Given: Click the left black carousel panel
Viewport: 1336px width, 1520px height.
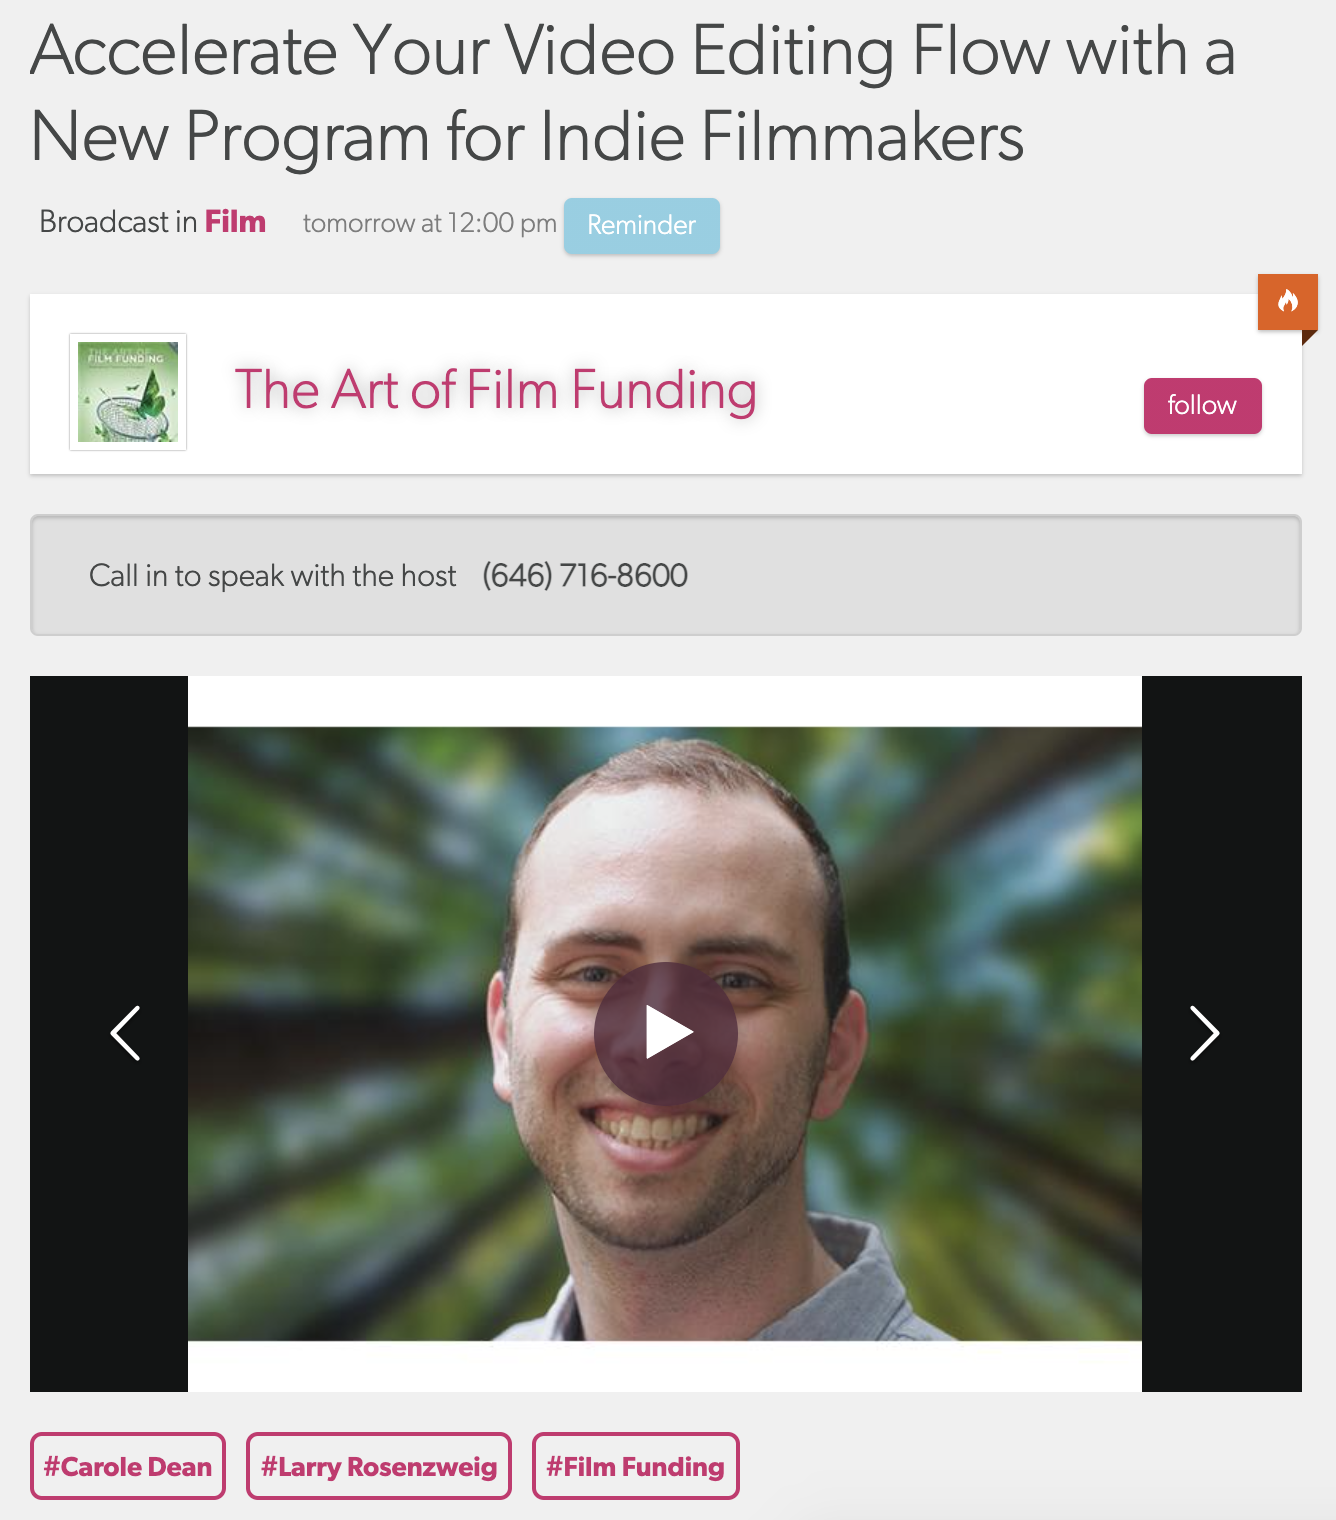Looking at the screenshot, I should click(x=109, y=1033).
